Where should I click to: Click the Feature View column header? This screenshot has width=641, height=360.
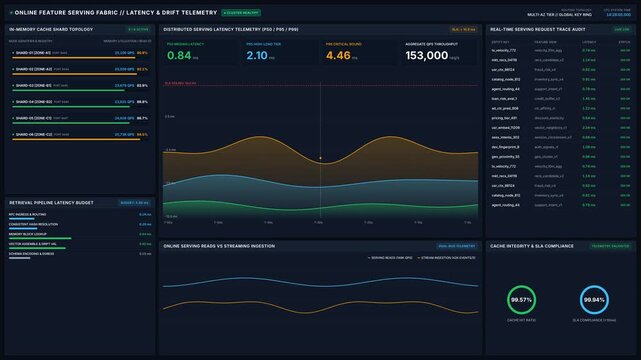(x=545, y=42)
